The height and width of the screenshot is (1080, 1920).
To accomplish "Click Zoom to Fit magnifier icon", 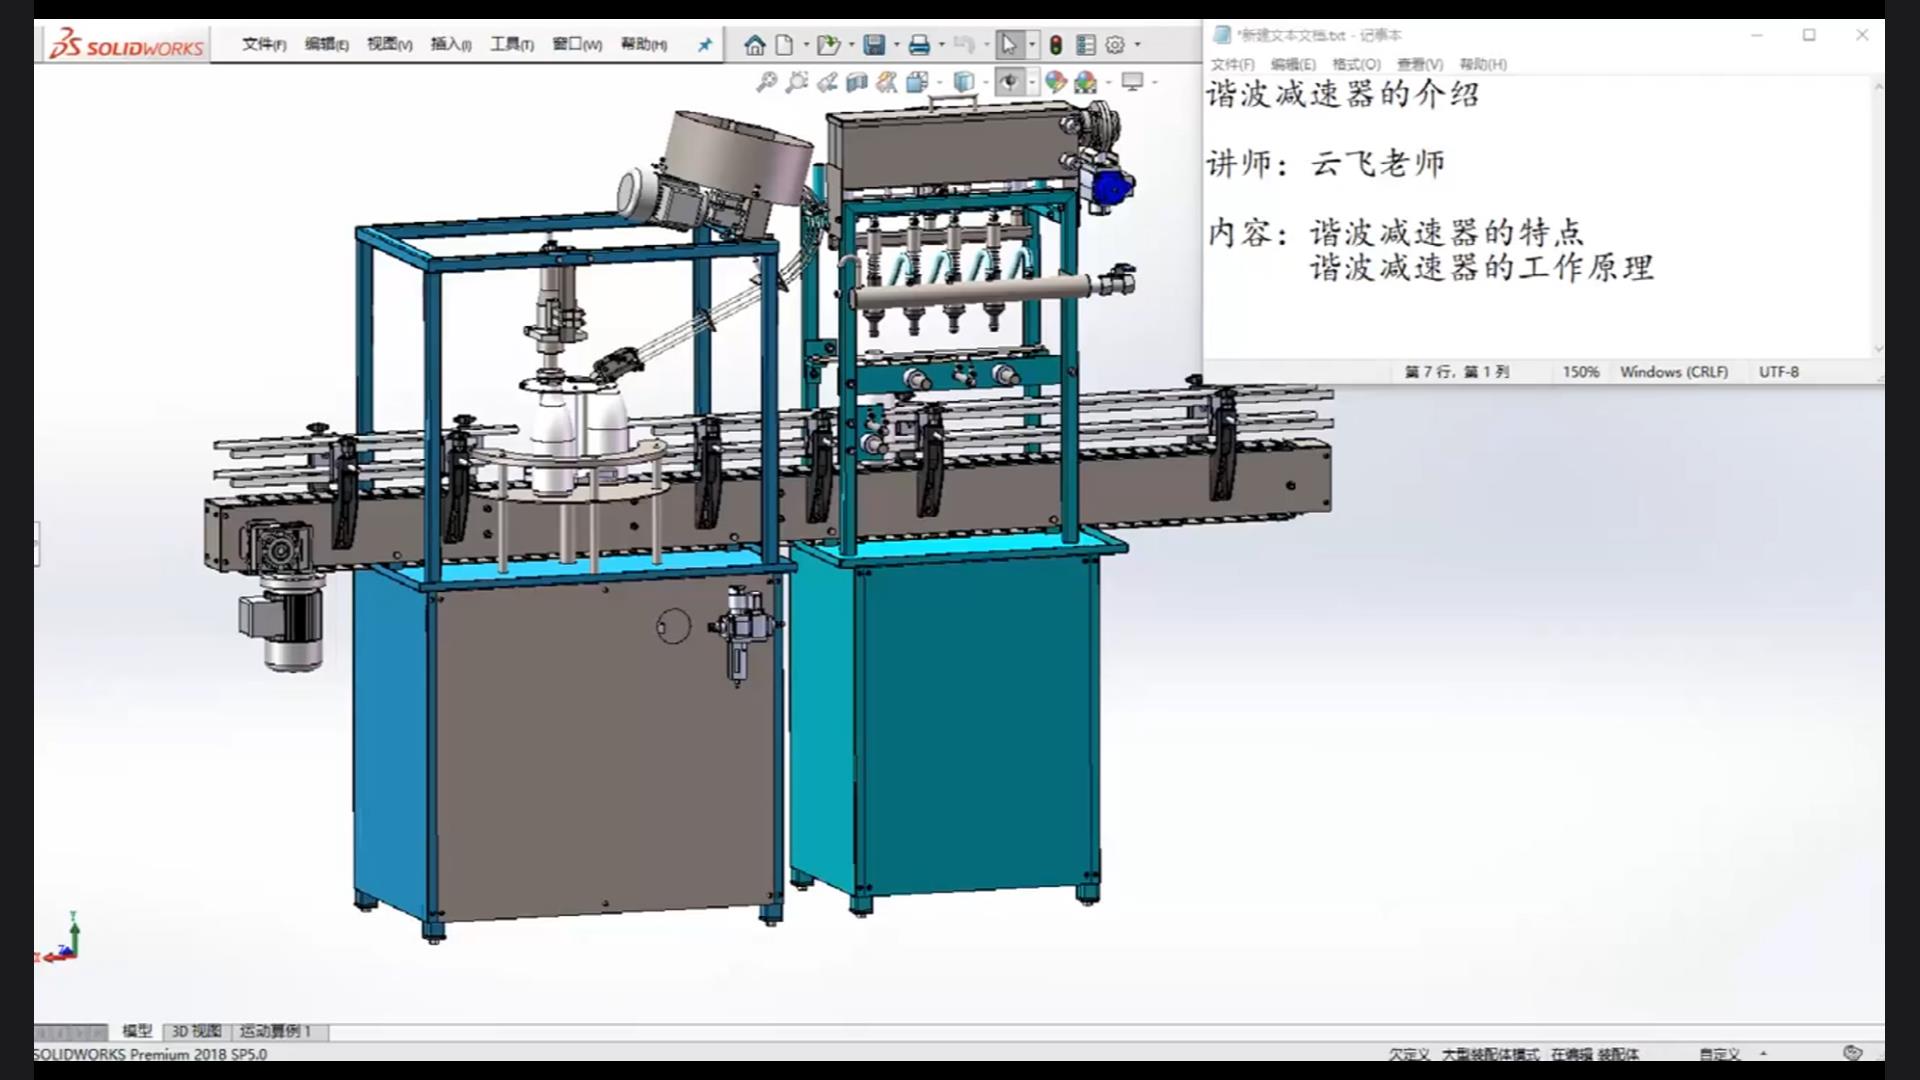I will tap(766, 82).
